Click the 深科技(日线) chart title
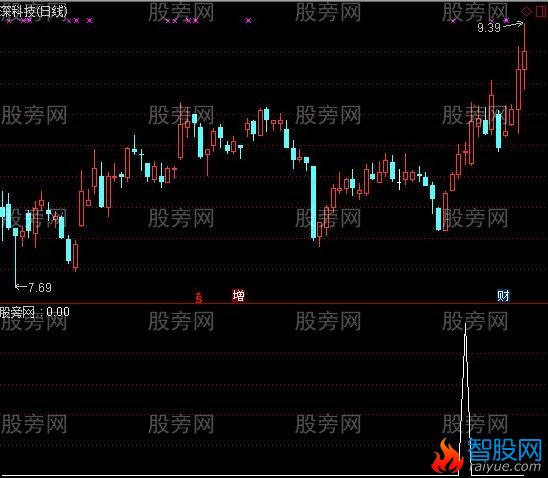 pyautogui.click(x=34, y=12)
